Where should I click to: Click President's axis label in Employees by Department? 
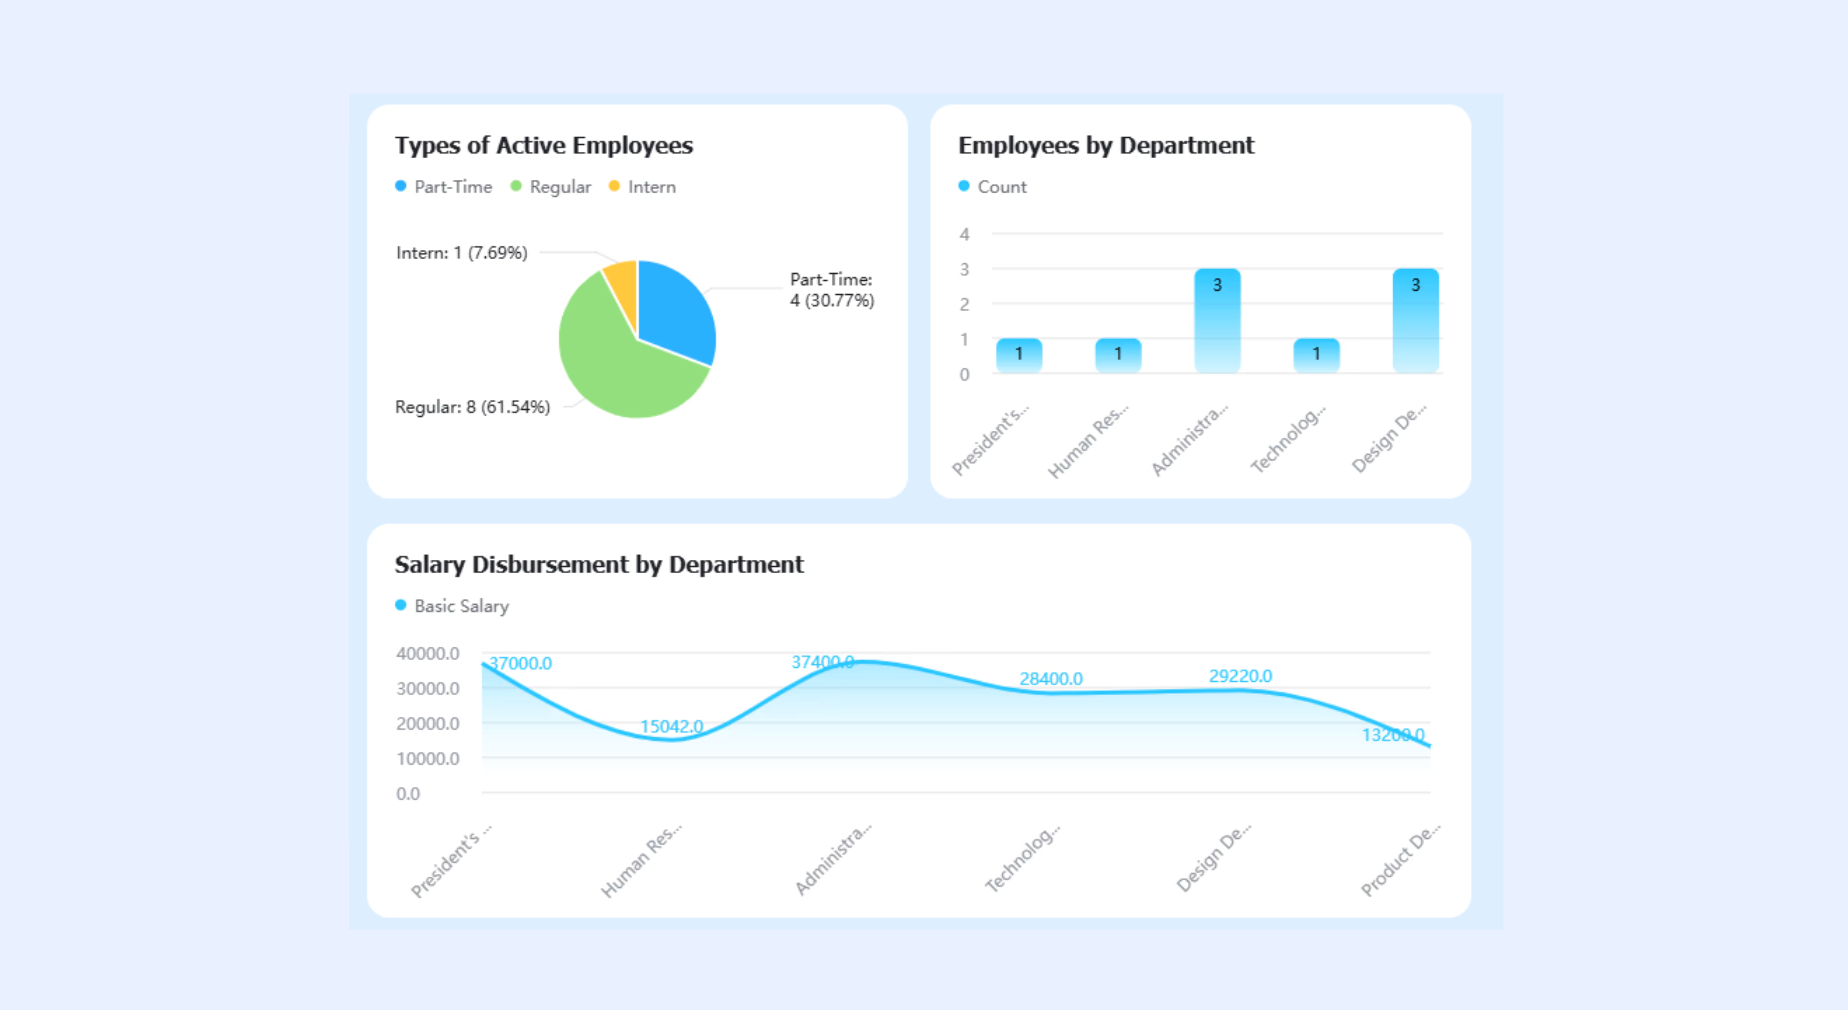click(990, 440)
